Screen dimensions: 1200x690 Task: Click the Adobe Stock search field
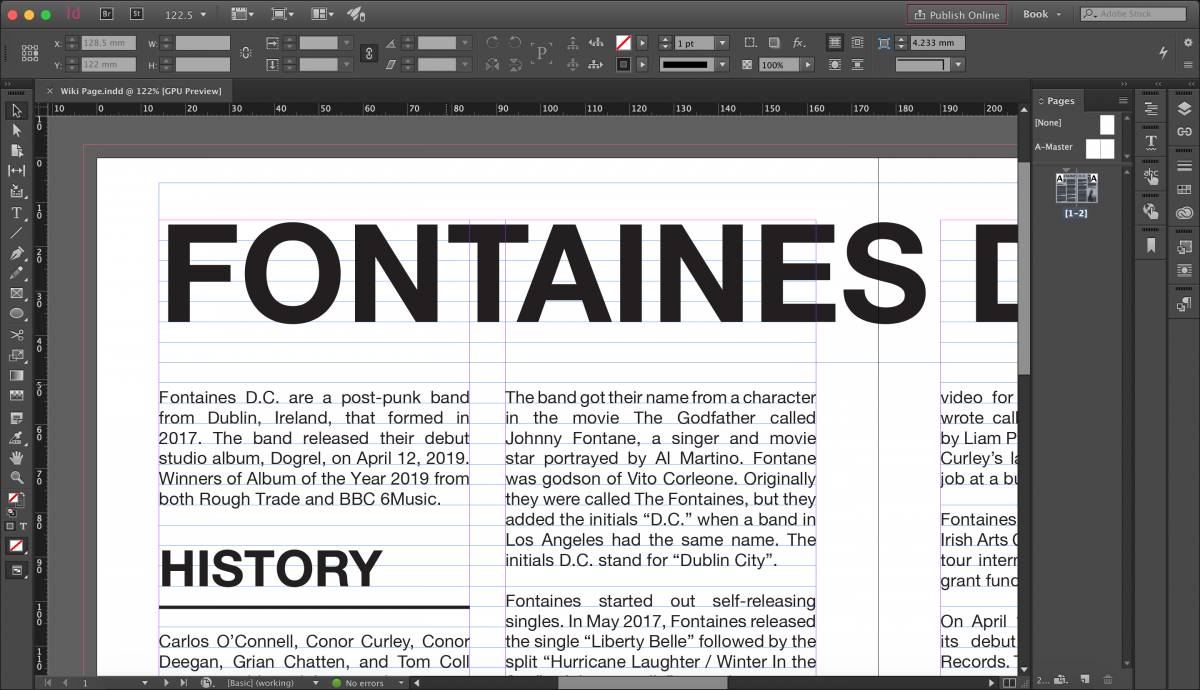[1132, 14]
